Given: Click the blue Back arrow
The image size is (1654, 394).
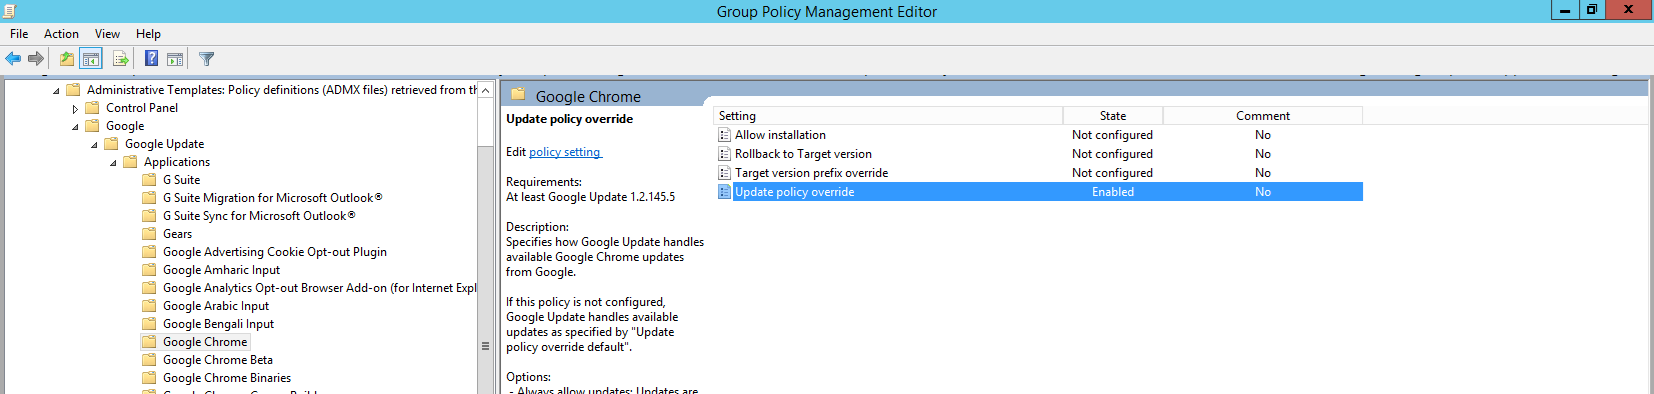Looking at the screenshot, I should [x=13, y=59].
